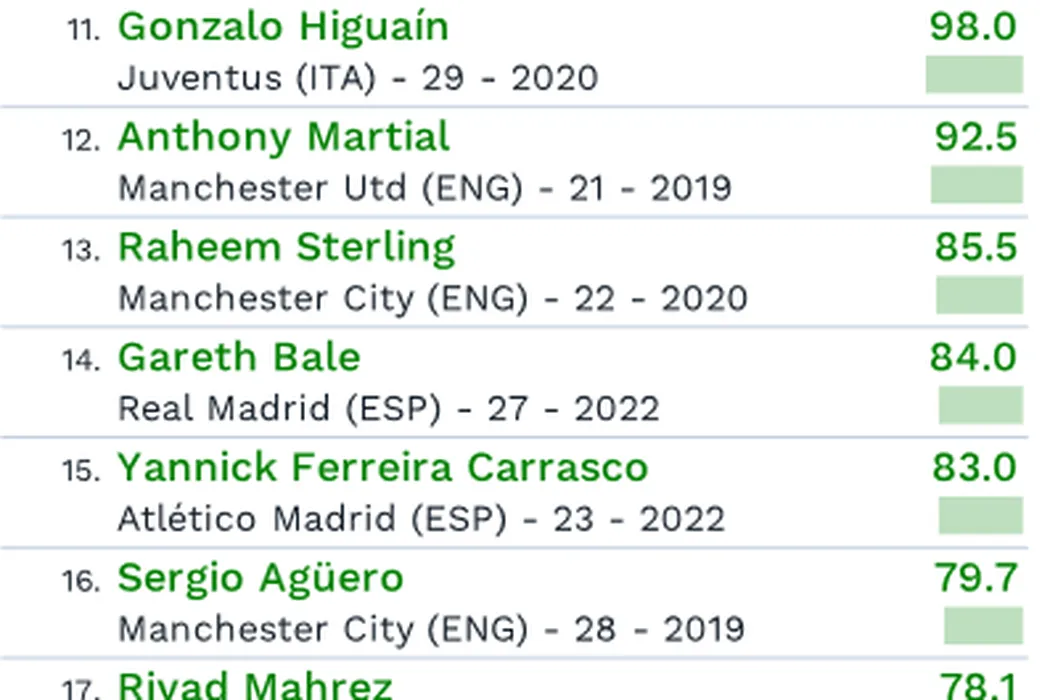Select the value bar below 83.0
1050x700 pixels.
pos(980,515)
